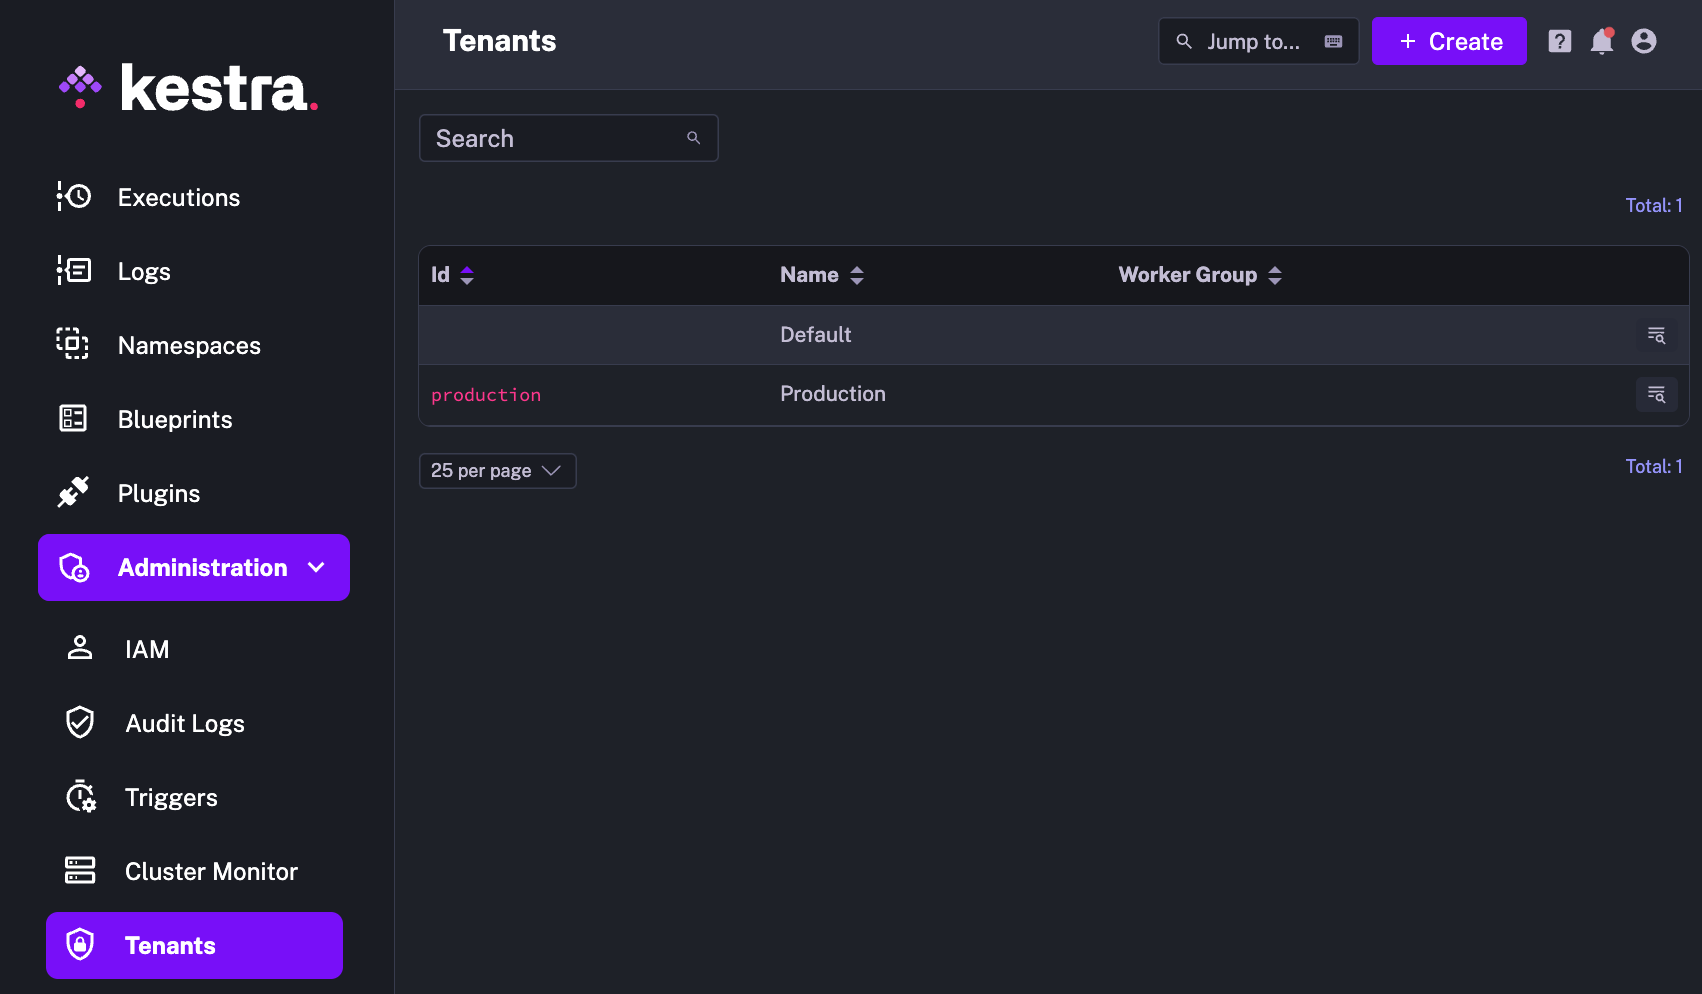
Task: Open Audit Logs from the sidebar
Action: 184,723
